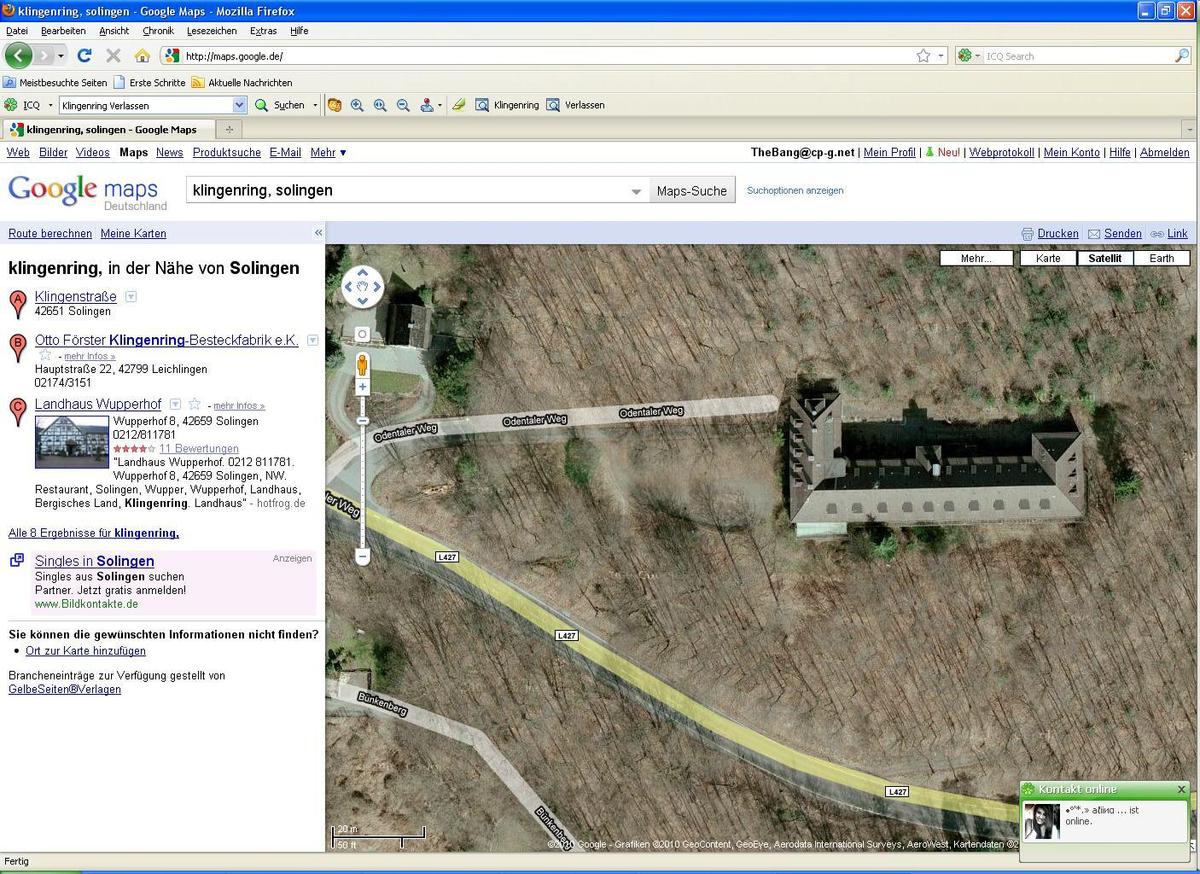Screen dimensions: 1200x874
Task: Open the 11 Bewertungen link
Action: tap(199, 449)
